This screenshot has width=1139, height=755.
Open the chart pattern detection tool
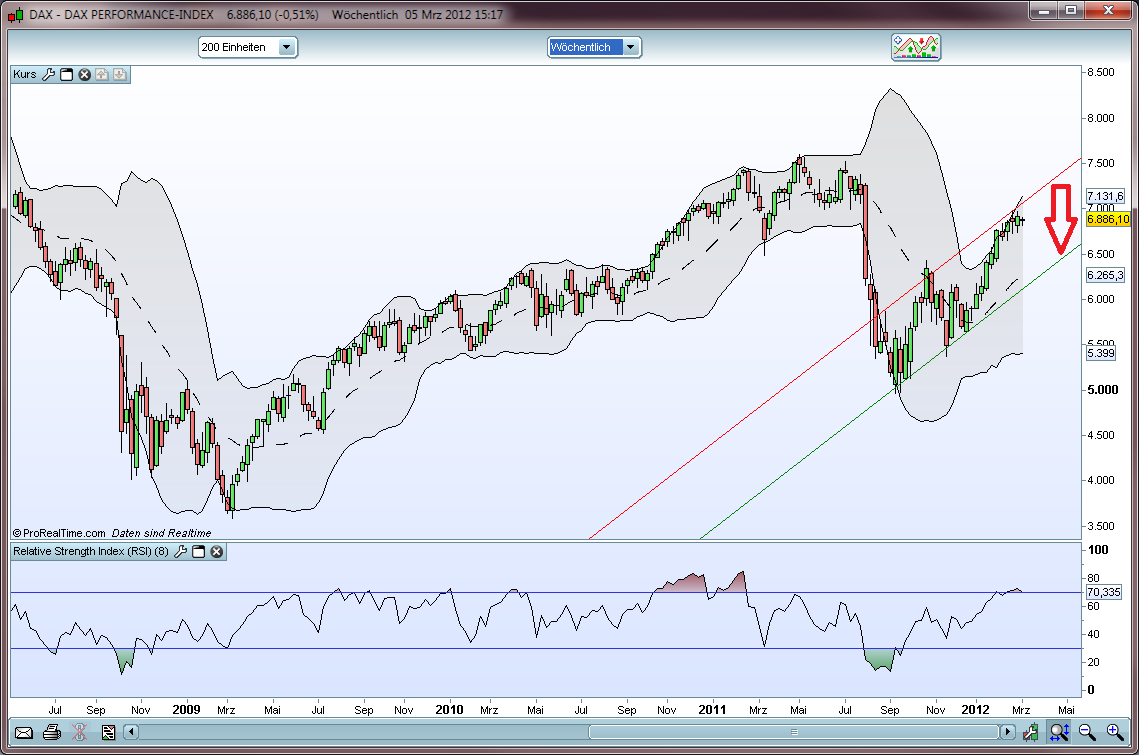915,47
